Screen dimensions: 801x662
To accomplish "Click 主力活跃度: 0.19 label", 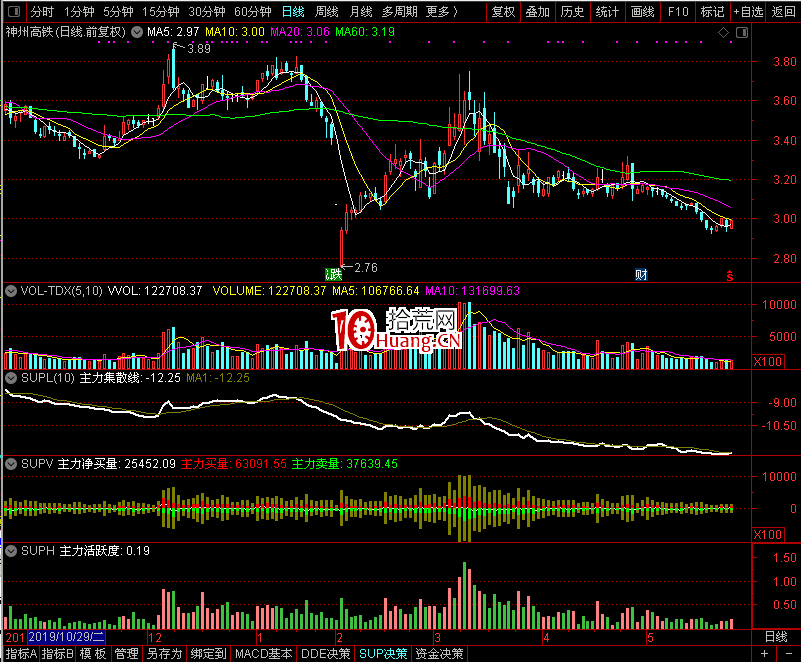I will pyautogui.click(x=105, y=551).
